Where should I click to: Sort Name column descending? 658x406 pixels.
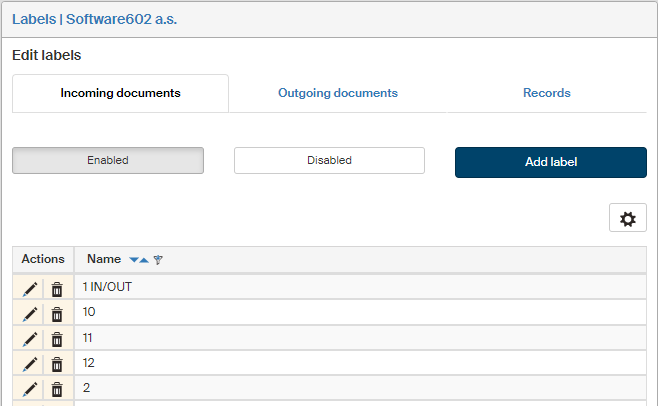134,260
